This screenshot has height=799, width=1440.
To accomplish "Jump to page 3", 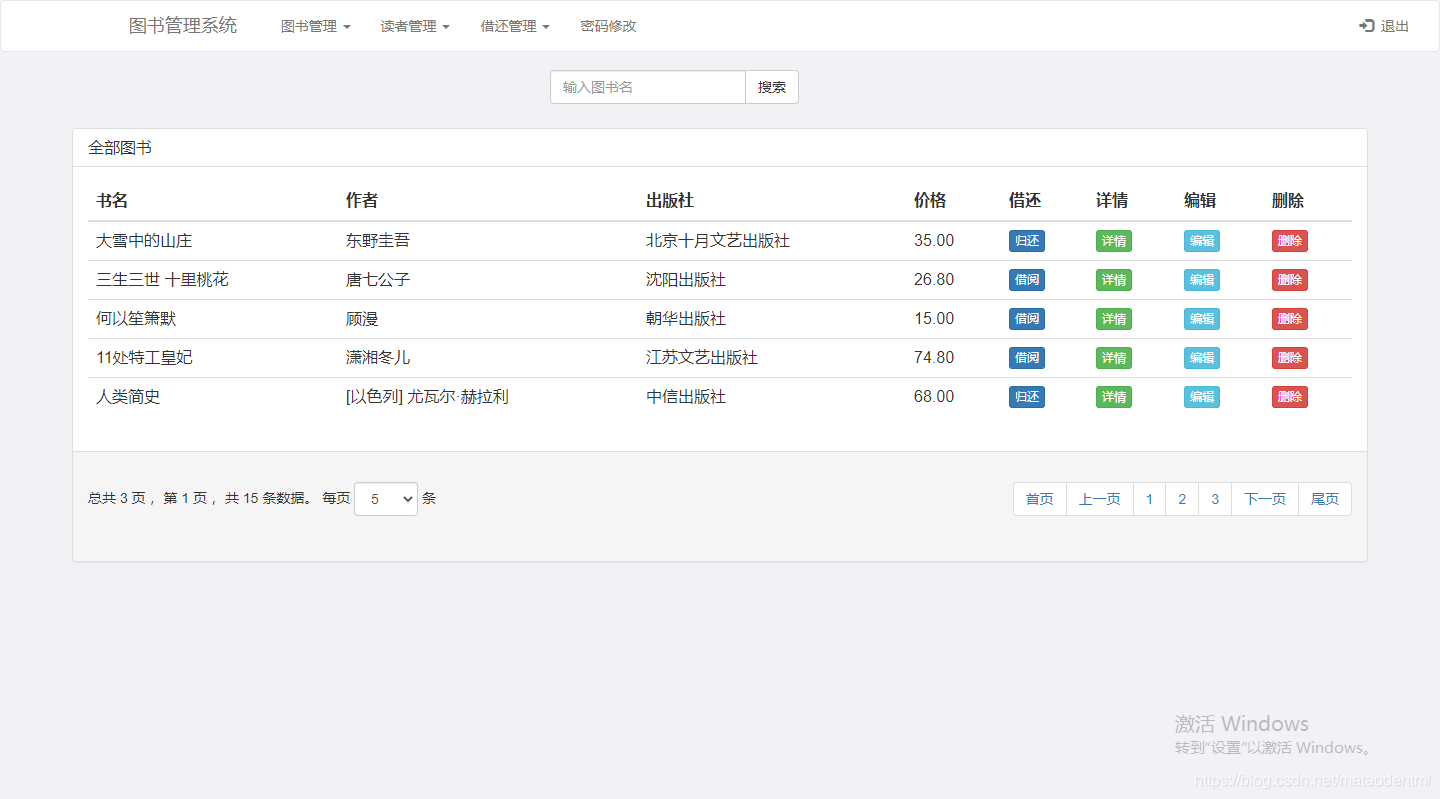I will pos(1215,499).
